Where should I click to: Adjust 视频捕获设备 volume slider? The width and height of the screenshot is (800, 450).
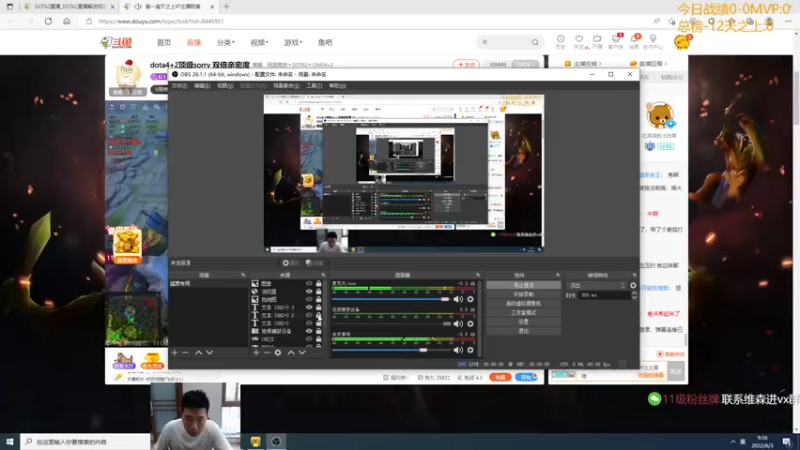(x=391, y=324)
